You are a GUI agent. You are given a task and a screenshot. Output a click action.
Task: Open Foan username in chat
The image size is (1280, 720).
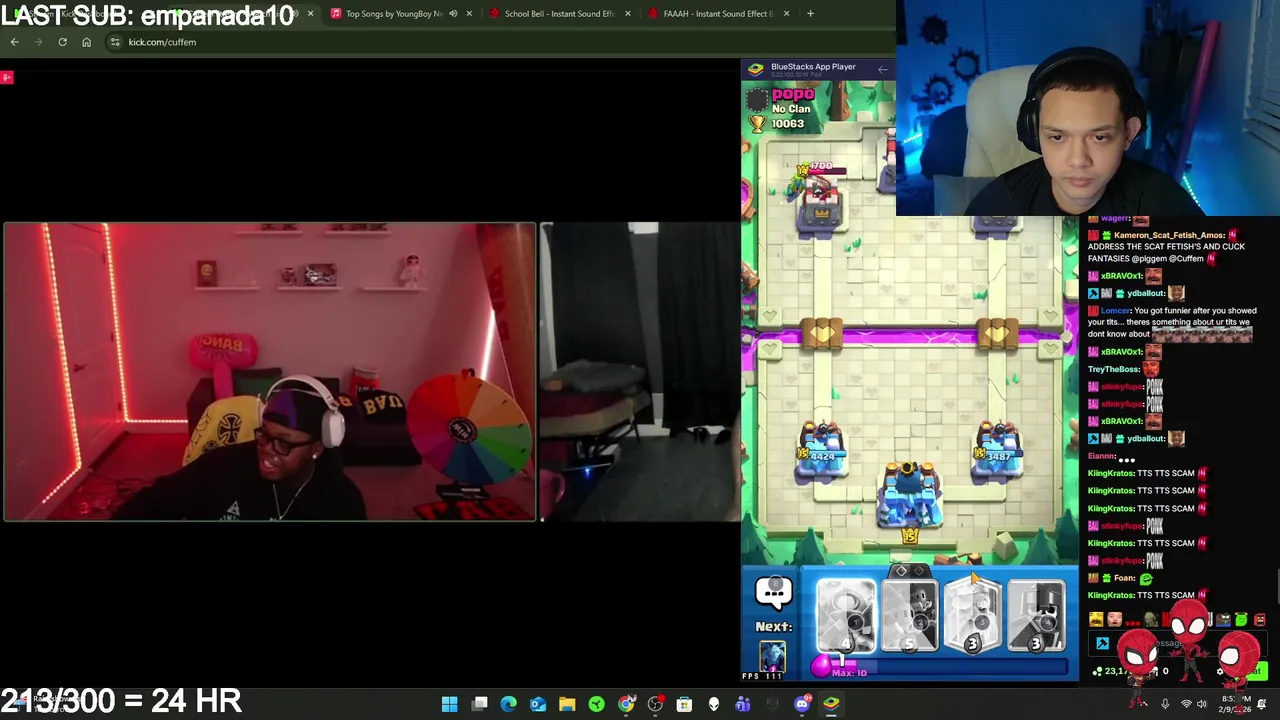pyautogui.click(x=1124, y=578)
